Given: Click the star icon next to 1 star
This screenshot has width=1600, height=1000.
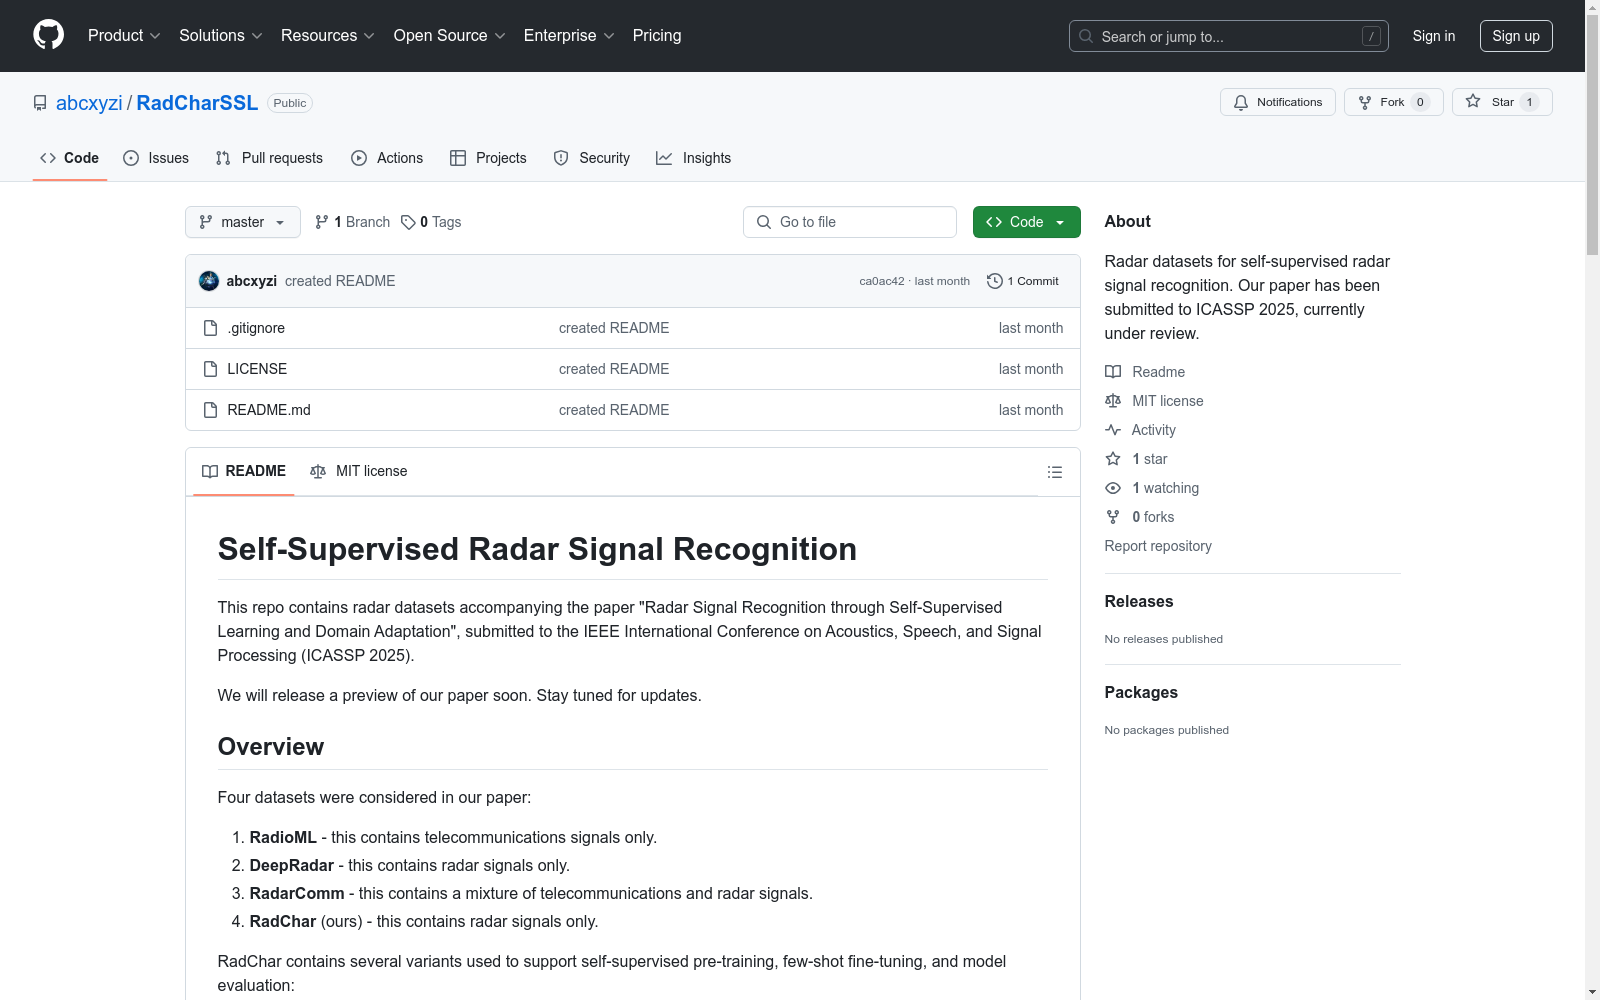Looking at the screenshot, I should point(1113,459).
